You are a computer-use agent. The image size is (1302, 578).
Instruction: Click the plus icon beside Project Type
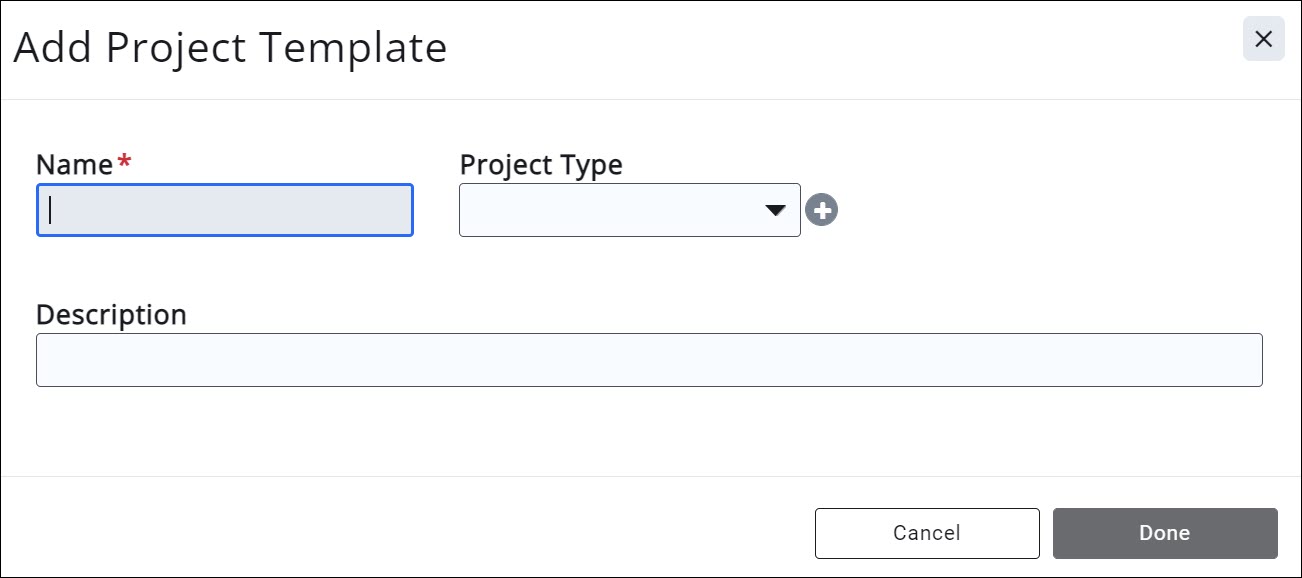(x=821, y=210)
